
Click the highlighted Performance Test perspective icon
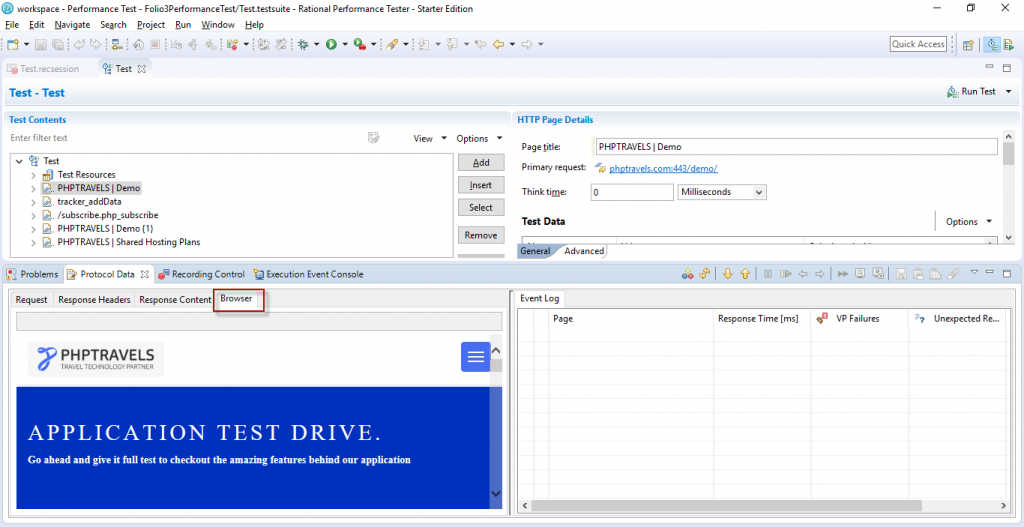(993, 44)
